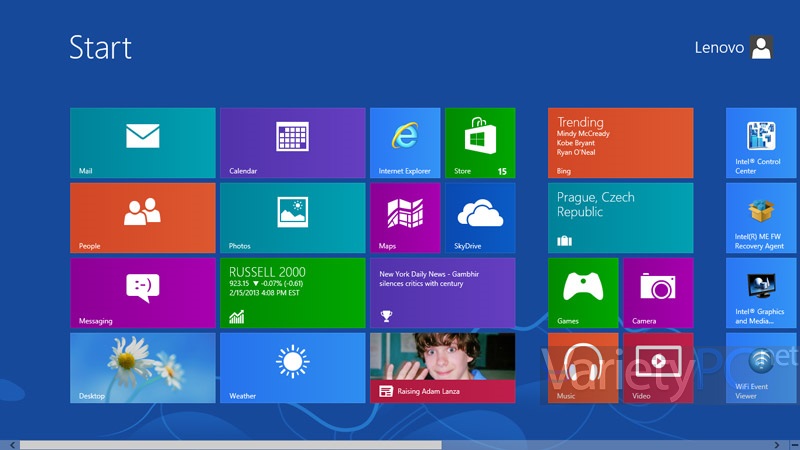Open the Maps tile
This screenshot has width=800, height=450.
pyautogui.click(x=405, y=218)
